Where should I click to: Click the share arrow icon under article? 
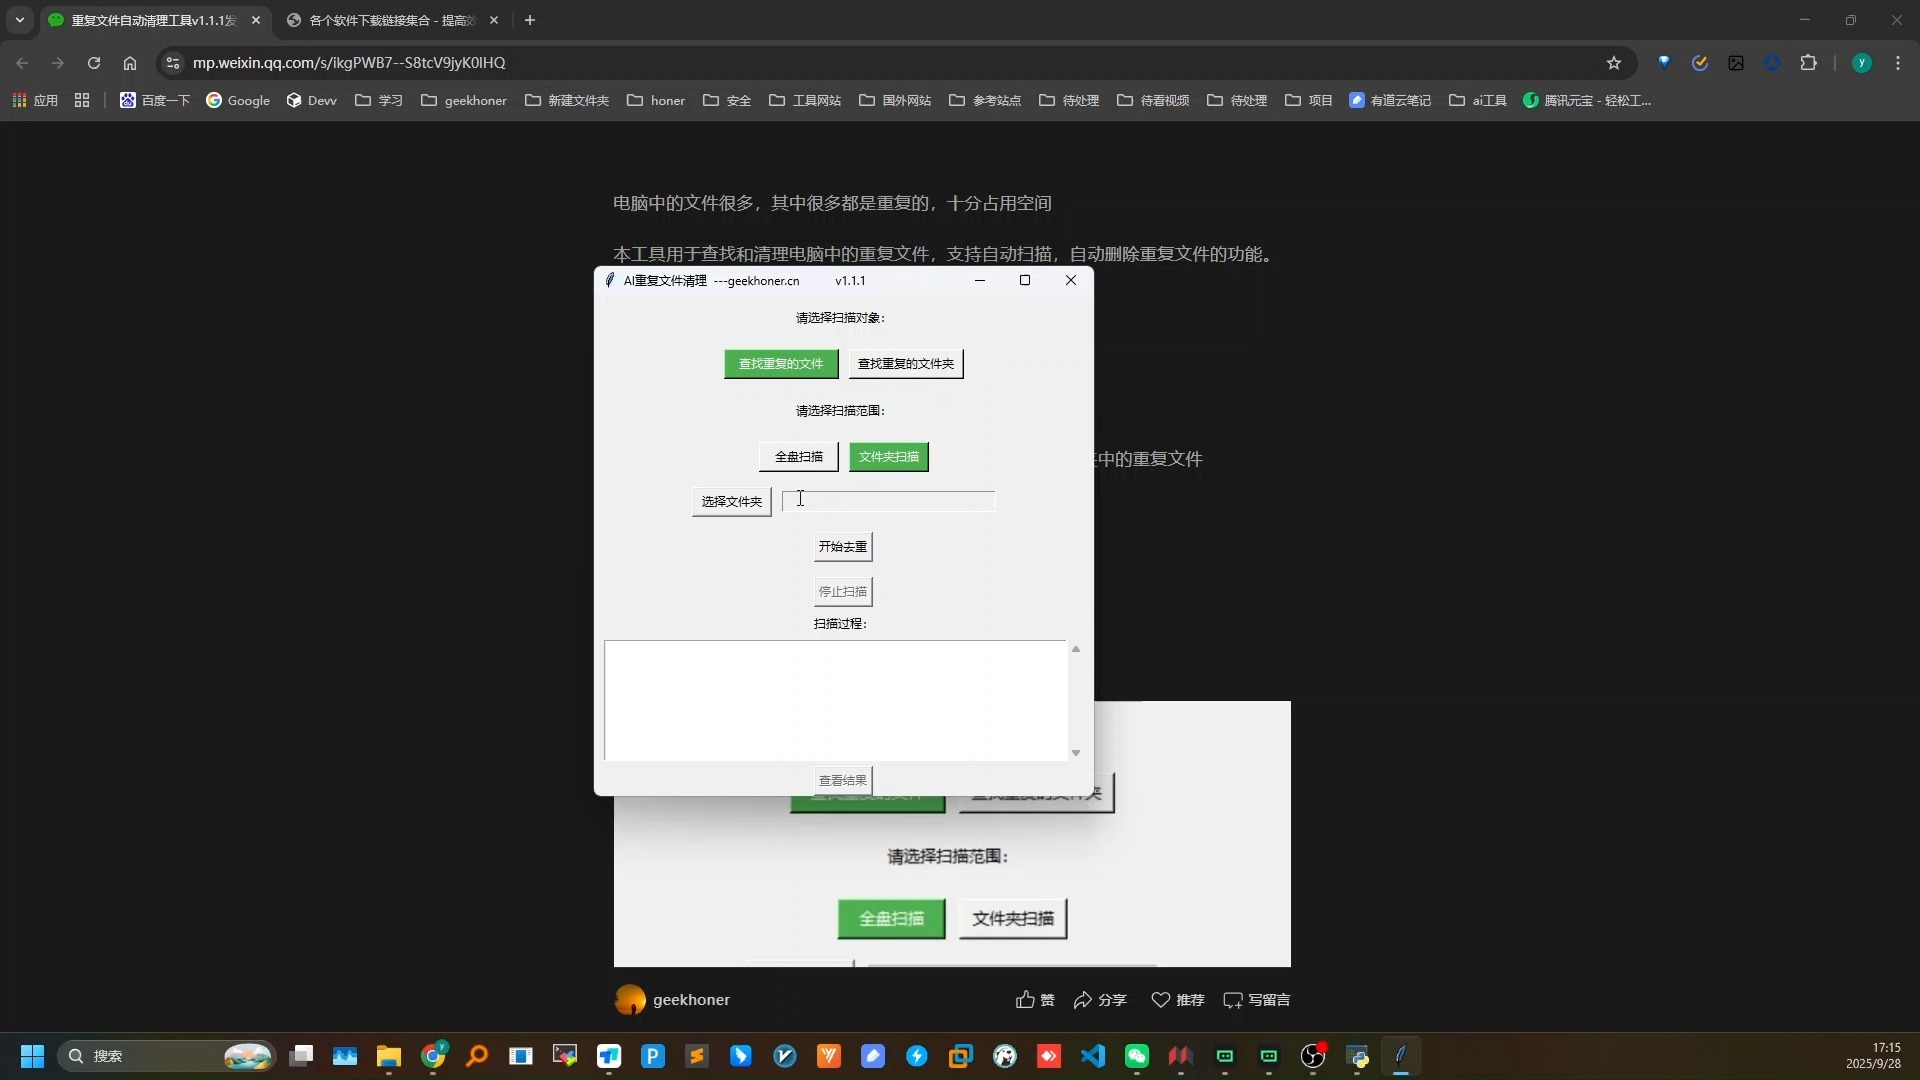click(1082, 1000)
